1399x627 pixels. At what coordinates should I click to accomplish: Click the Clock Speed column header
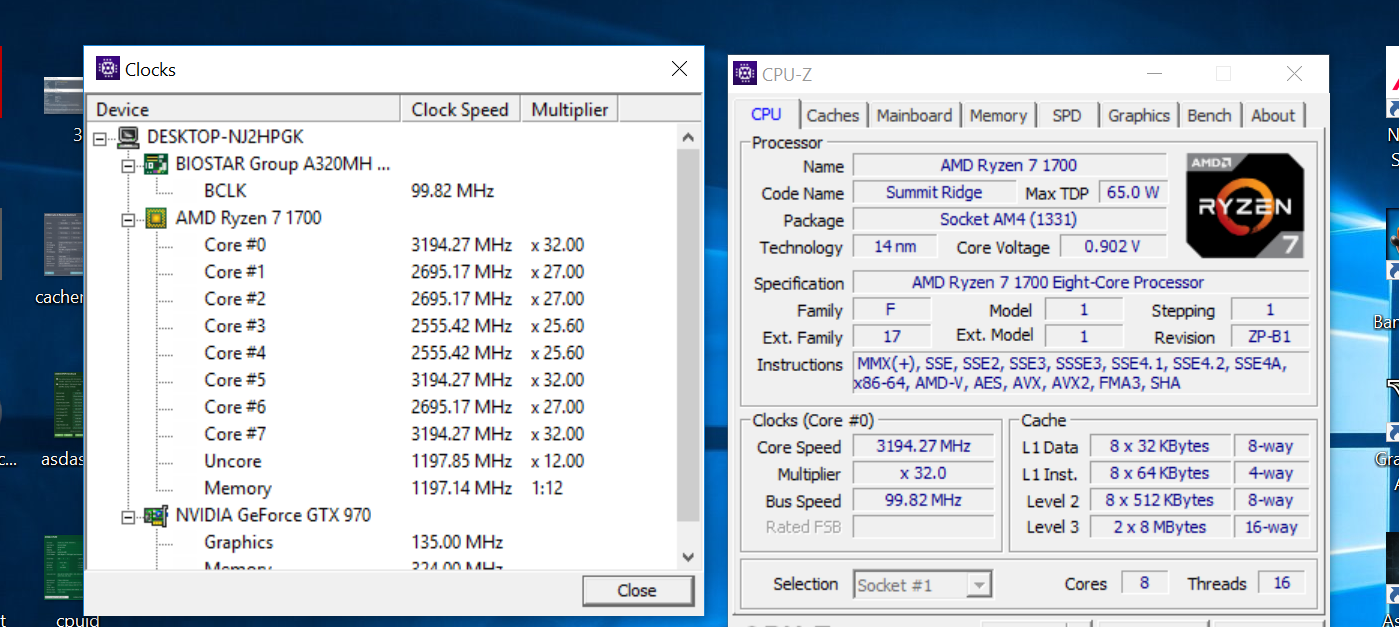460,109
